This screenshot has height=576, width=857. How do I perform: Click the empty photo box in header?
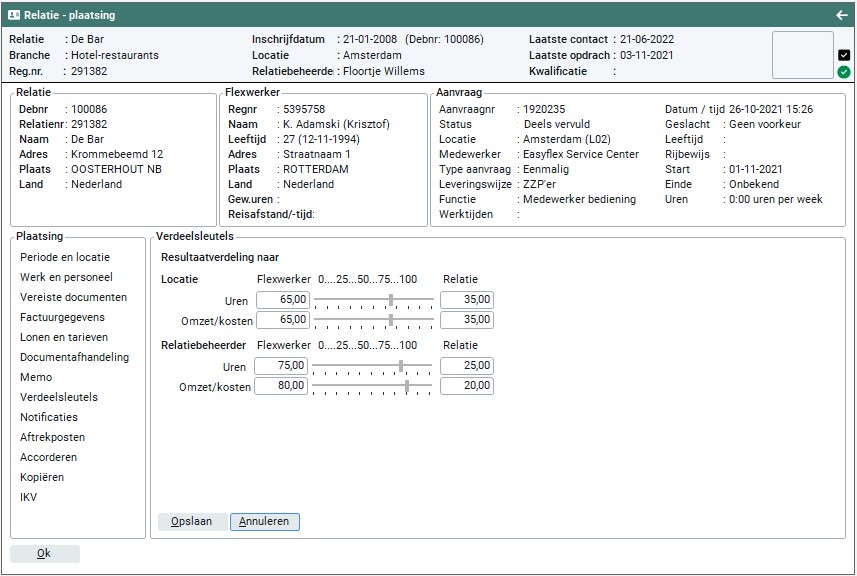coord(802,55)
